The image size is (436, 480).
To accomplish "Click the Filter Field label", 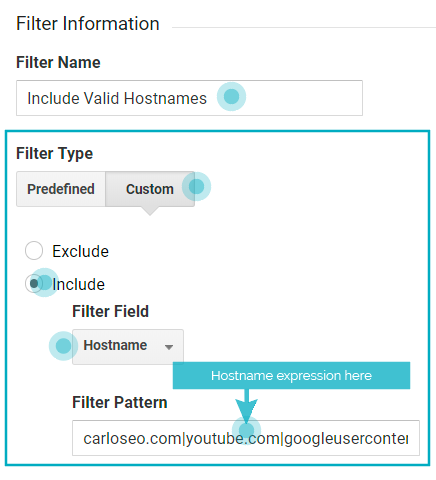I will (110, 311).
